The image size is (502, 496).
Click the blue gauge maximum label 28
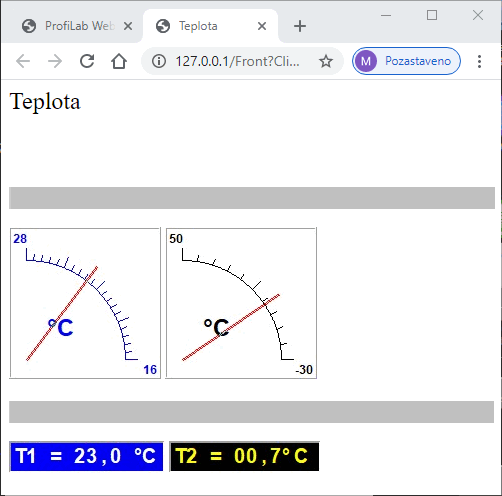tap(20, 239)
